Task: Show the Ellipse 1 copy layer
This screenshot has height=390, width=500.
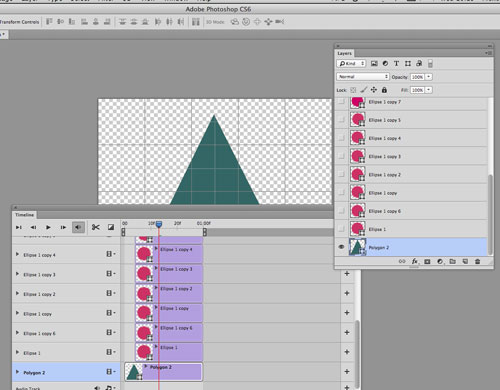Action: (341, 192)
